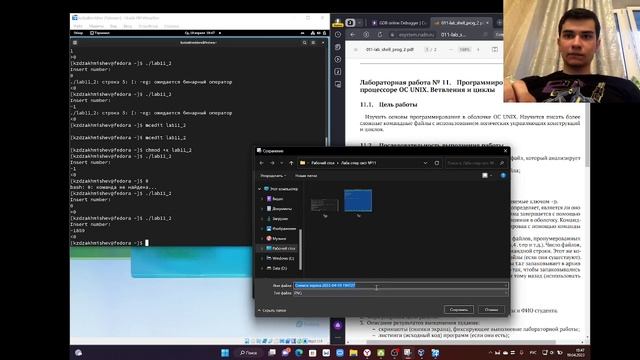
Task: Click the file name input field
Action: coord(400,285)
